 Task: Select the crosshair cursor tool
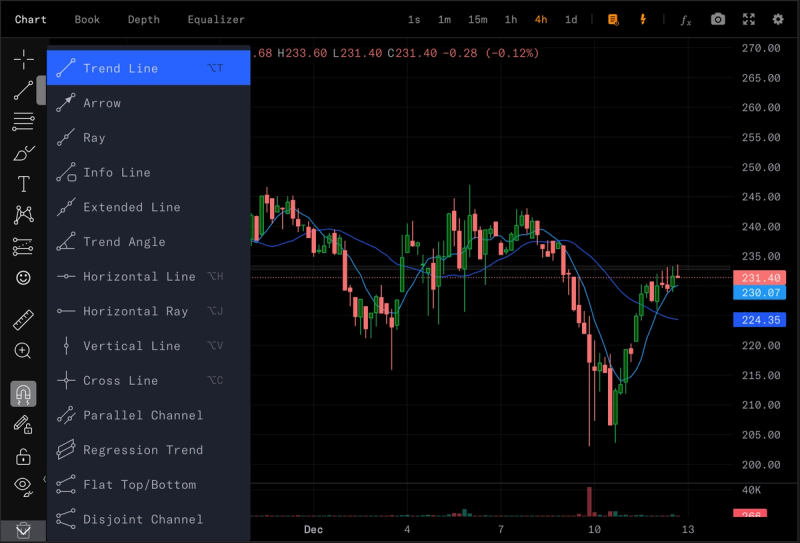tap(23, 59)
